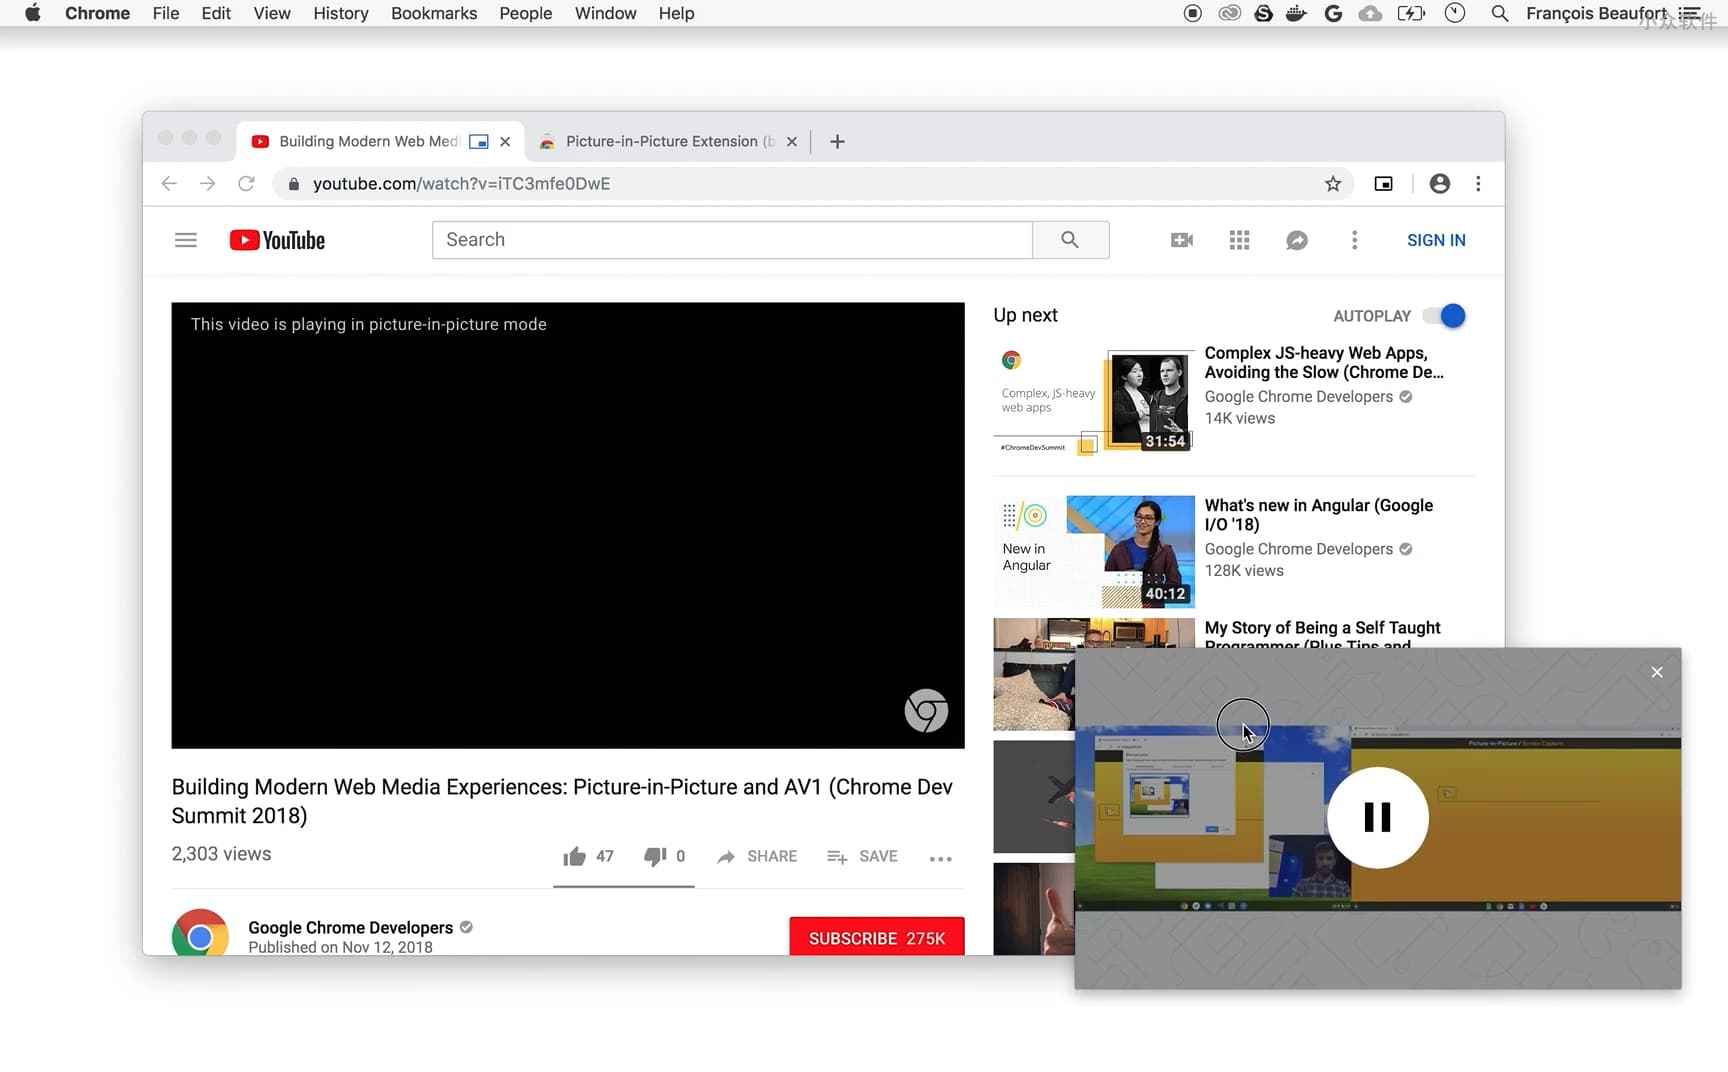1728x1072 pixels.
Task: Open the History menu
Action: 341,14
